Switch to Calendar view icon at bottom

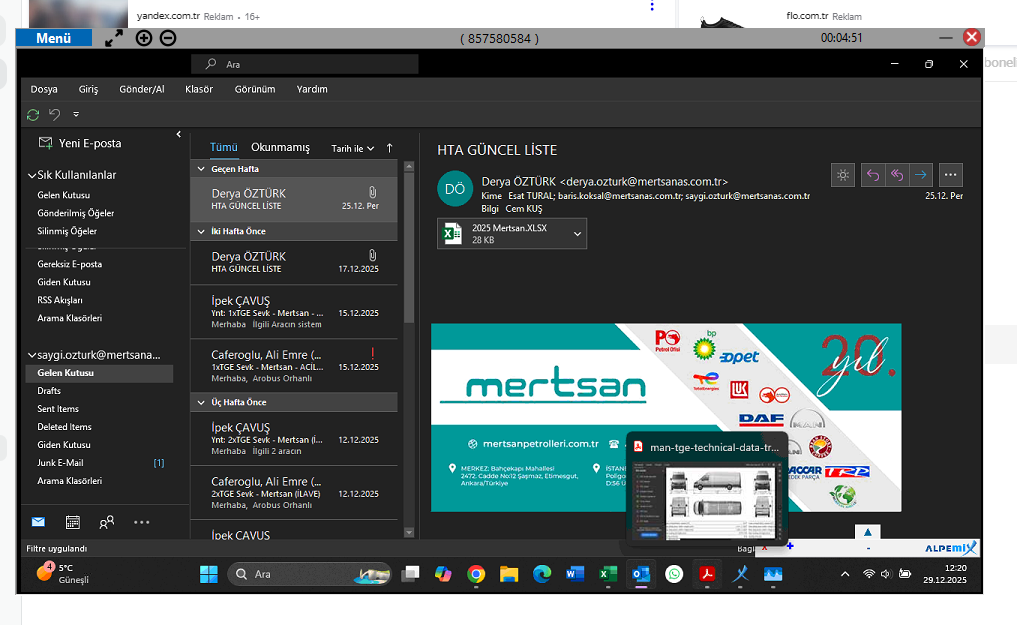(x=73, y=522)
